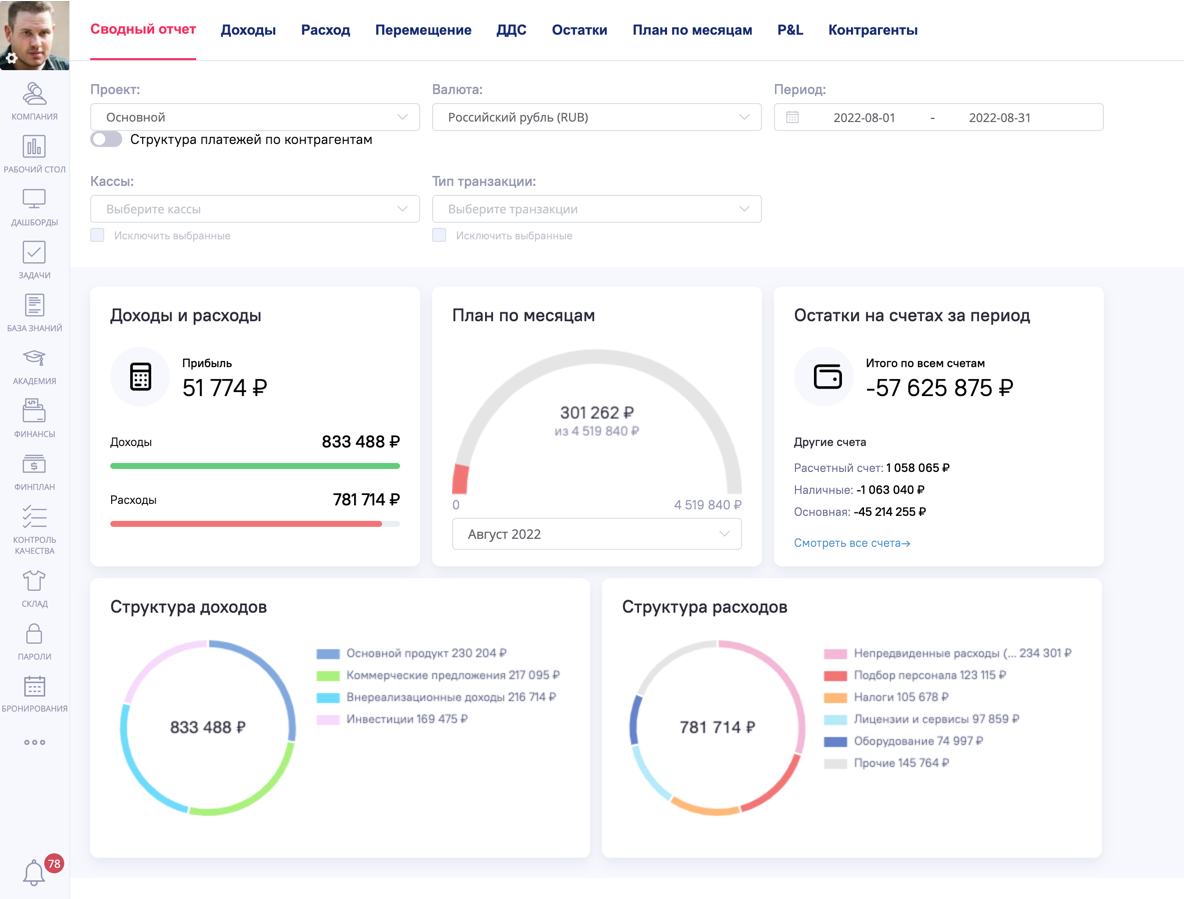Click the Основной продукт blue legend swatch

pyautogui.click(x=328, y=654)
